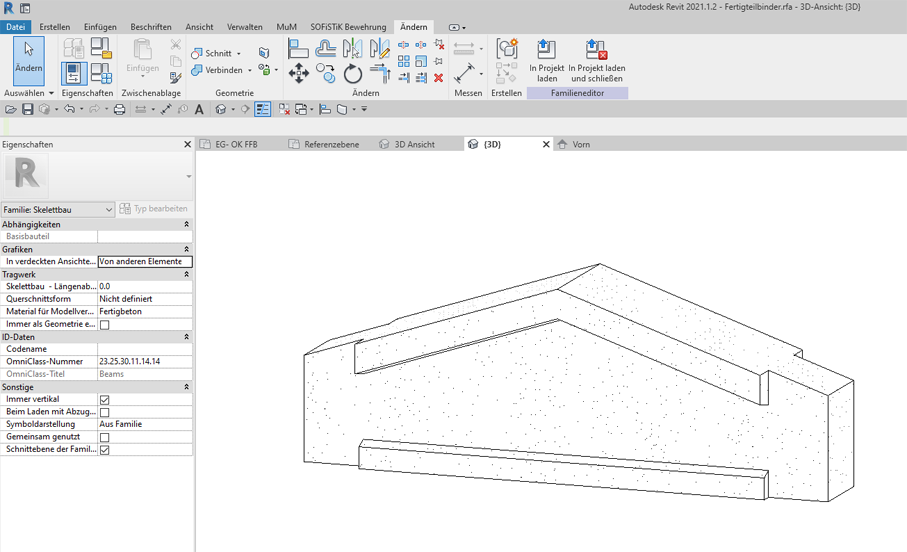
Task: Click the OmniClass-Nummer value field
Action: click(144, 362)
